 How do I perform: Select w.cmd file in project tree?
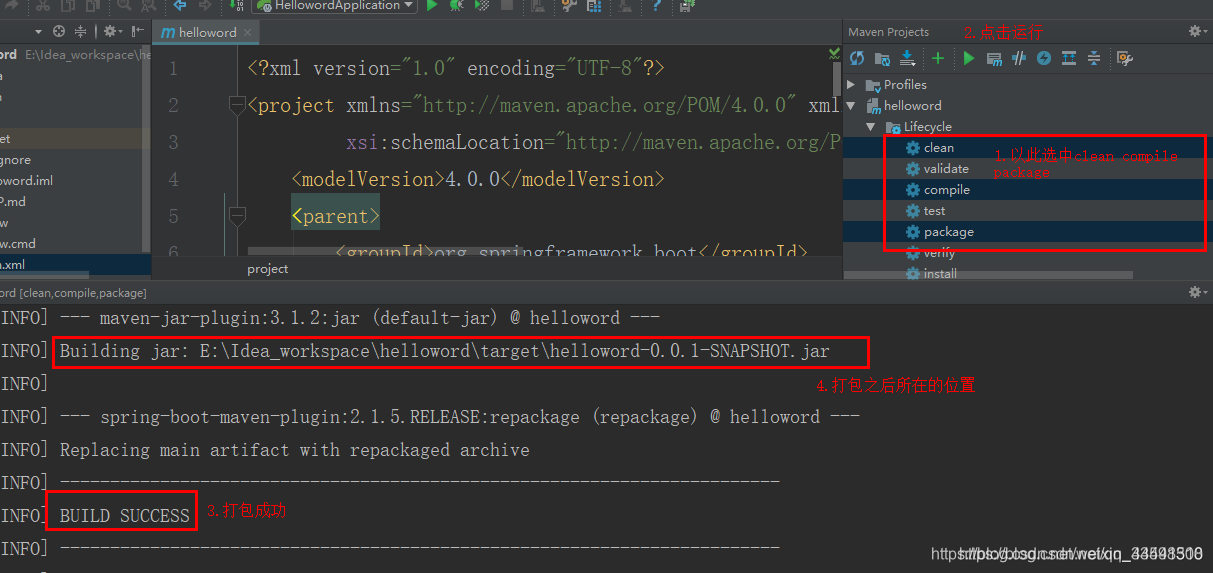click(18, 243)
